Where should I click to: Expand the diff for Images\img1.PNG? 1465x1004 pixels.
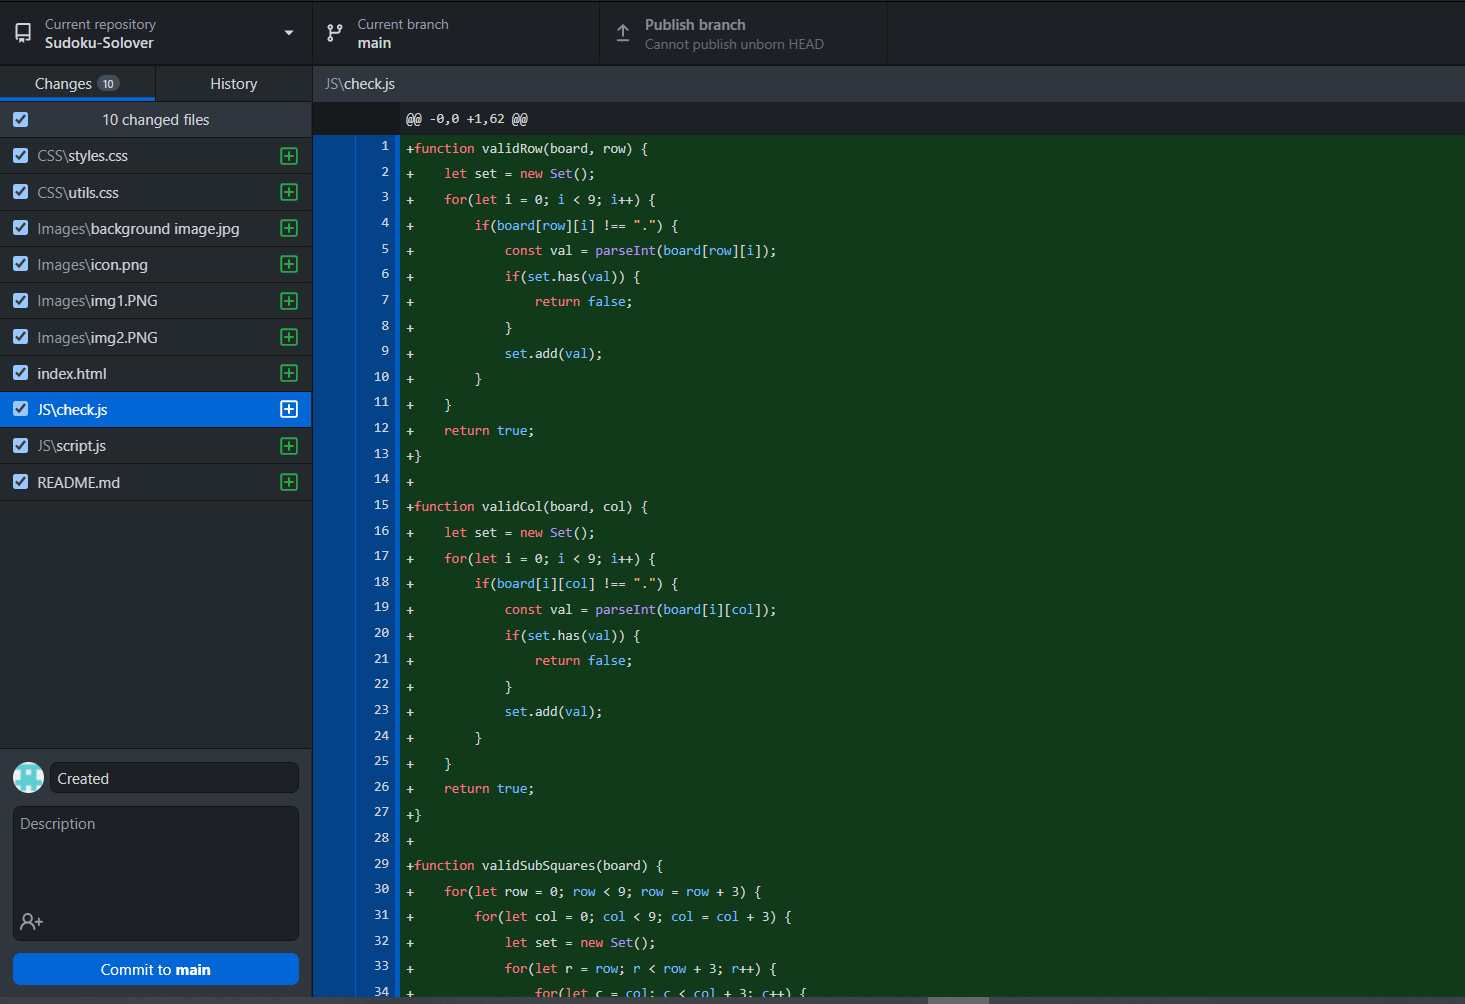(x=288, y=300)
